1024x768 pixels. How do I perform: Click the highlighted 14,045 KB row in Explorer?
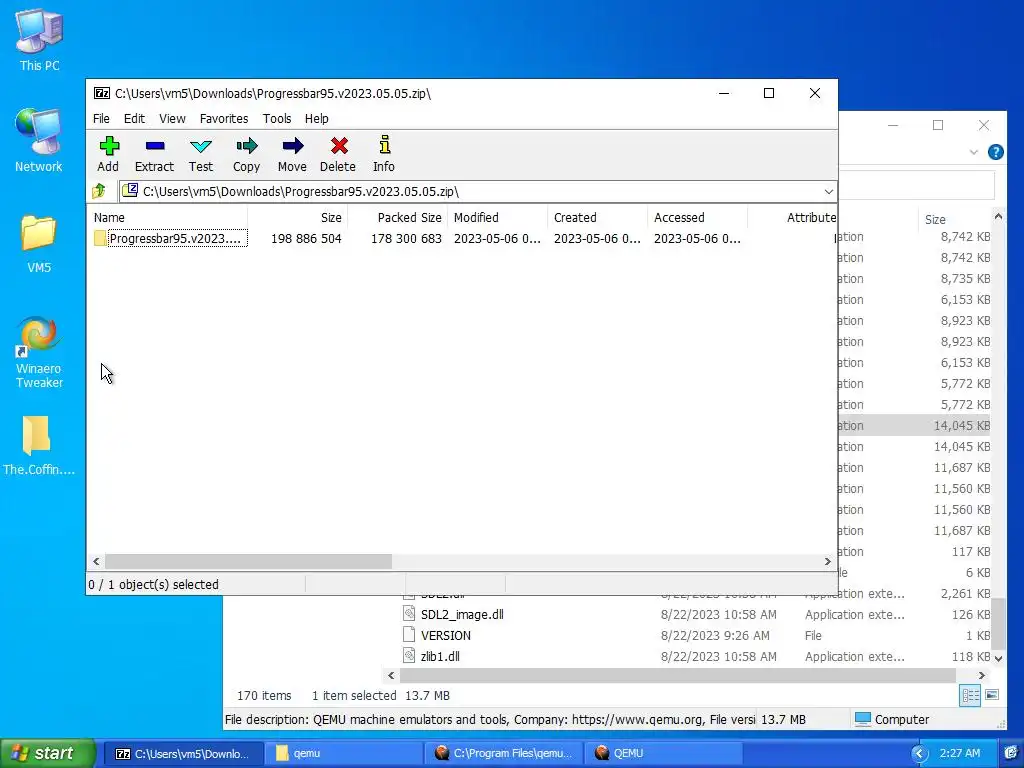tap(914, 425)
